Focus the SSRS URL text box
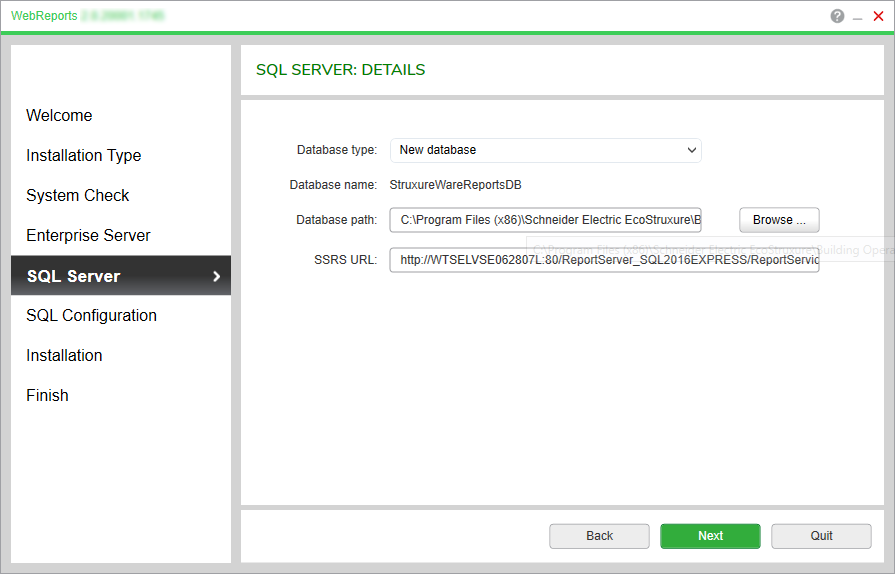Viewport: 895px width, 574px height. 604,260
